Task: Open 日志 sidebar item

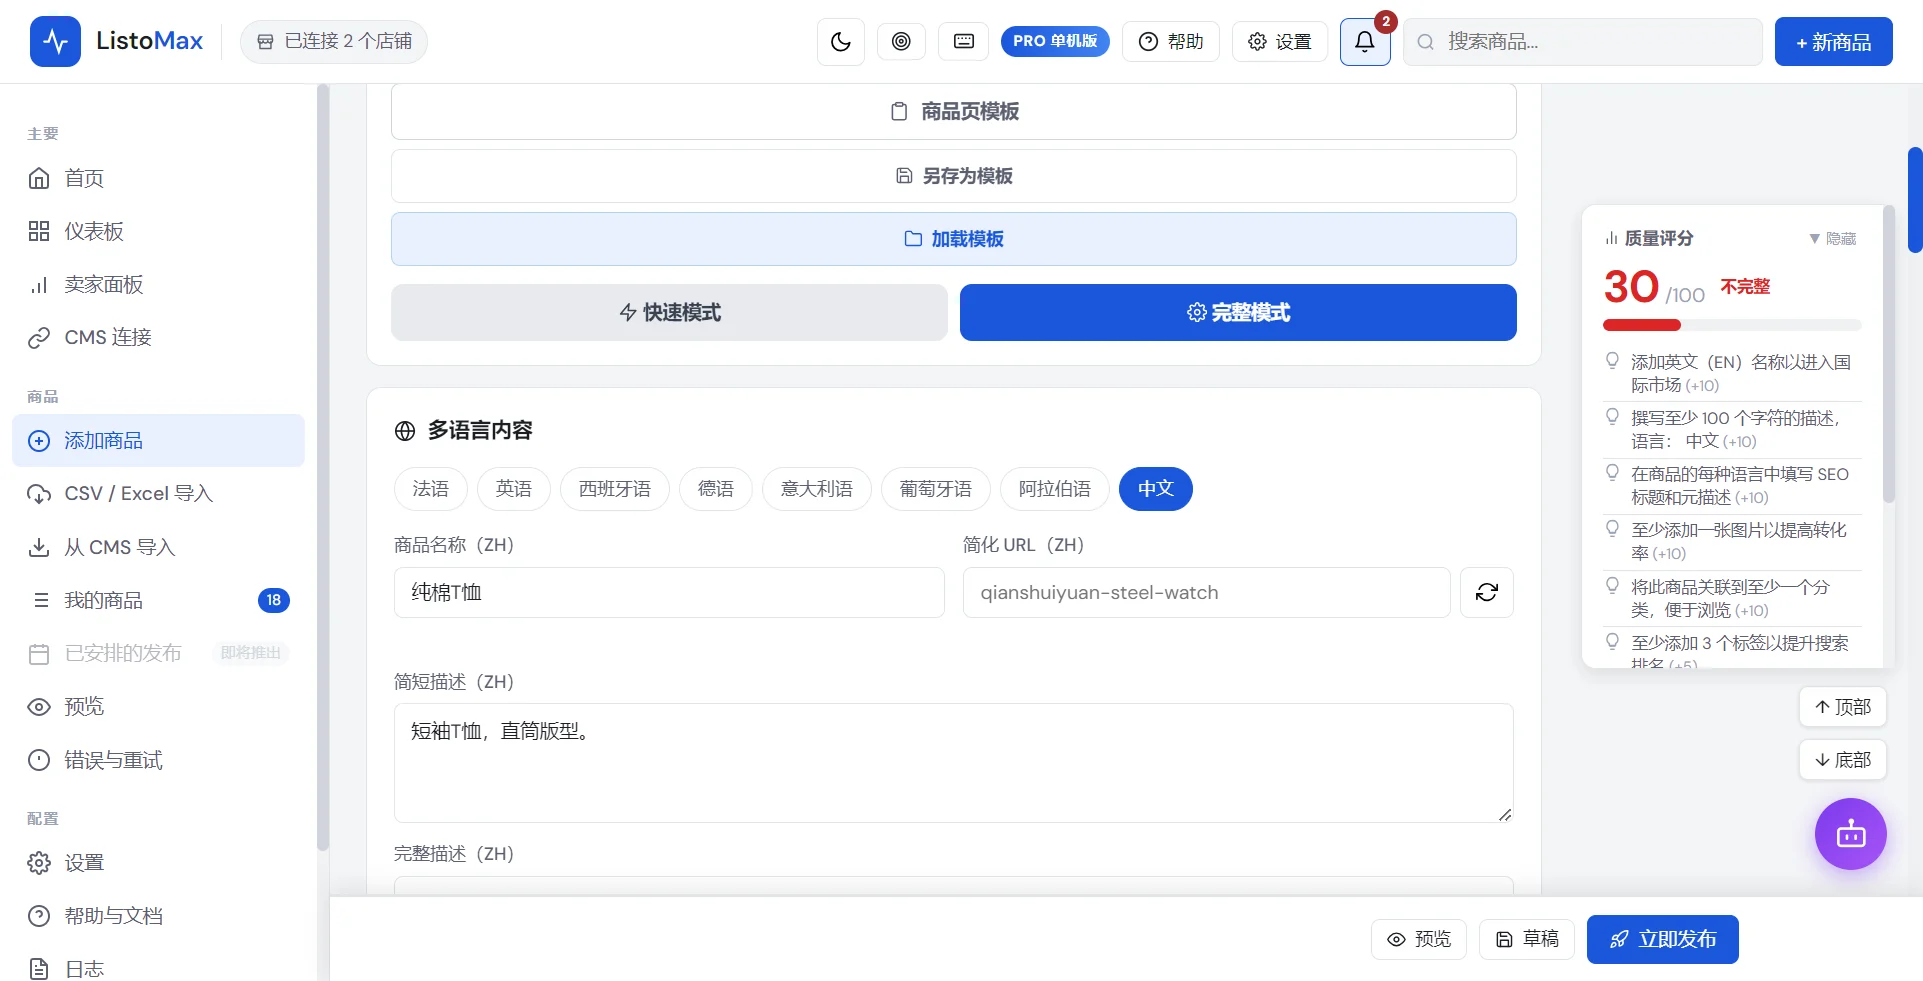Action: (159, 968)
